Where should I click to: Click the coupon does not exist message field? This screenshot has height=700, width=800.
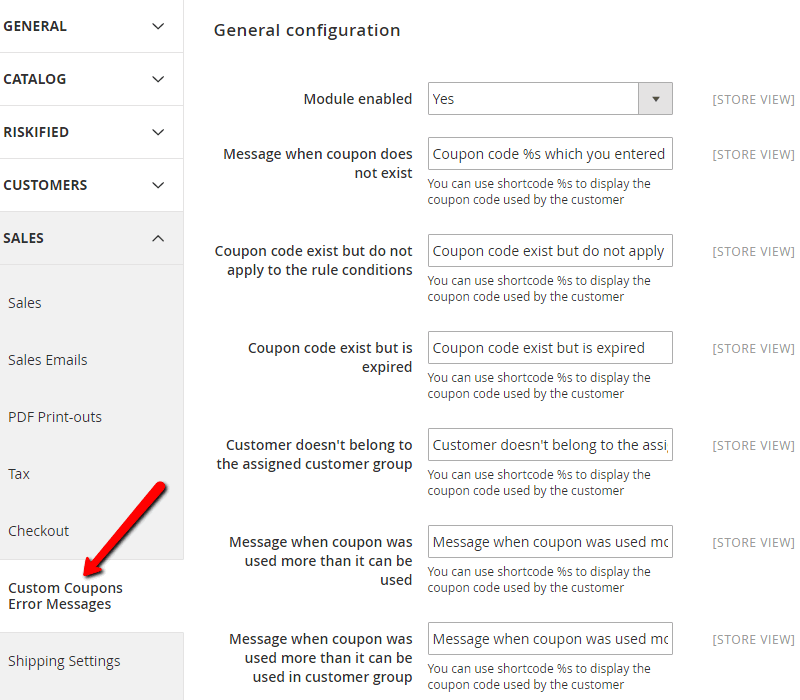coord(550,154)
